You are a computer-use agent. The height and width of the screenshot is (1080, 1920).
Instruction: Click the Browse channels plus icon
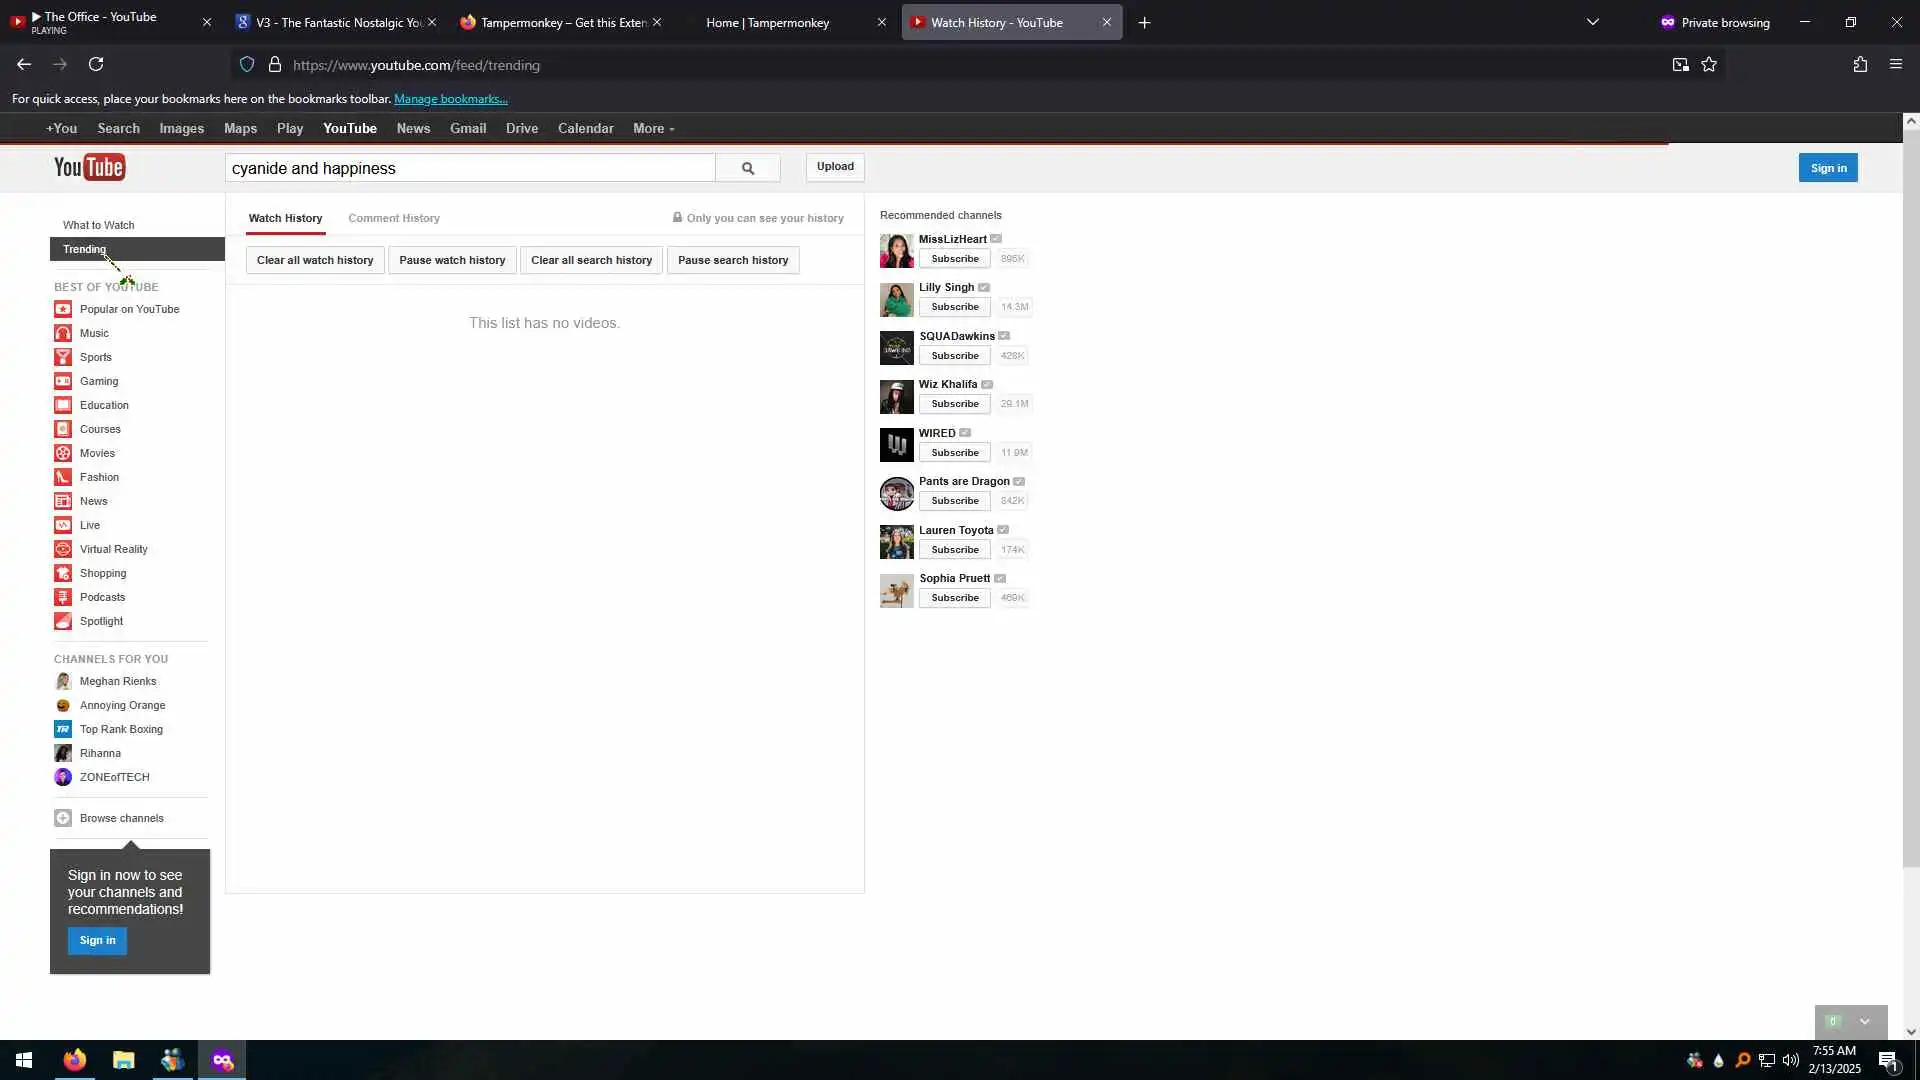63,818
